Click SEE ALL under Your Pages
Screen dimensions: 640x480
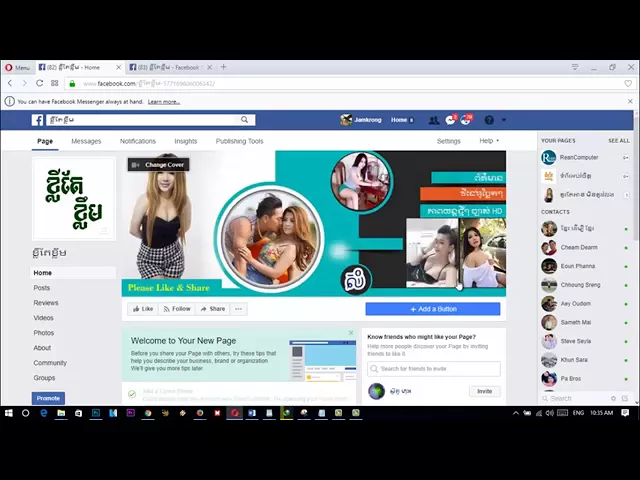click(x=619, y=141)
